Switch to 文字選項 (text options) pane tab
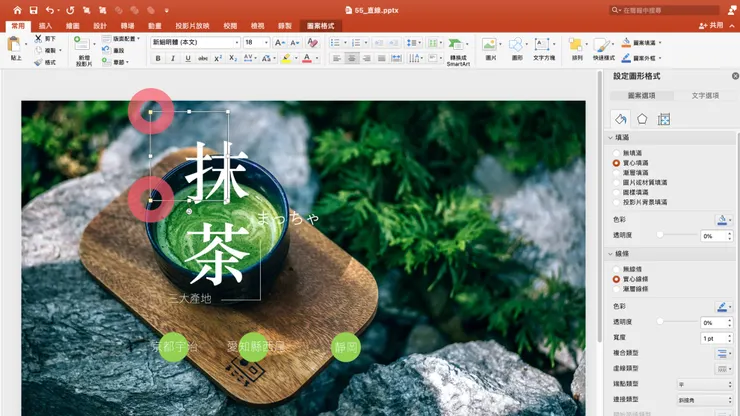The height and width of the screenshot is (416, 740). click(705, 95)
